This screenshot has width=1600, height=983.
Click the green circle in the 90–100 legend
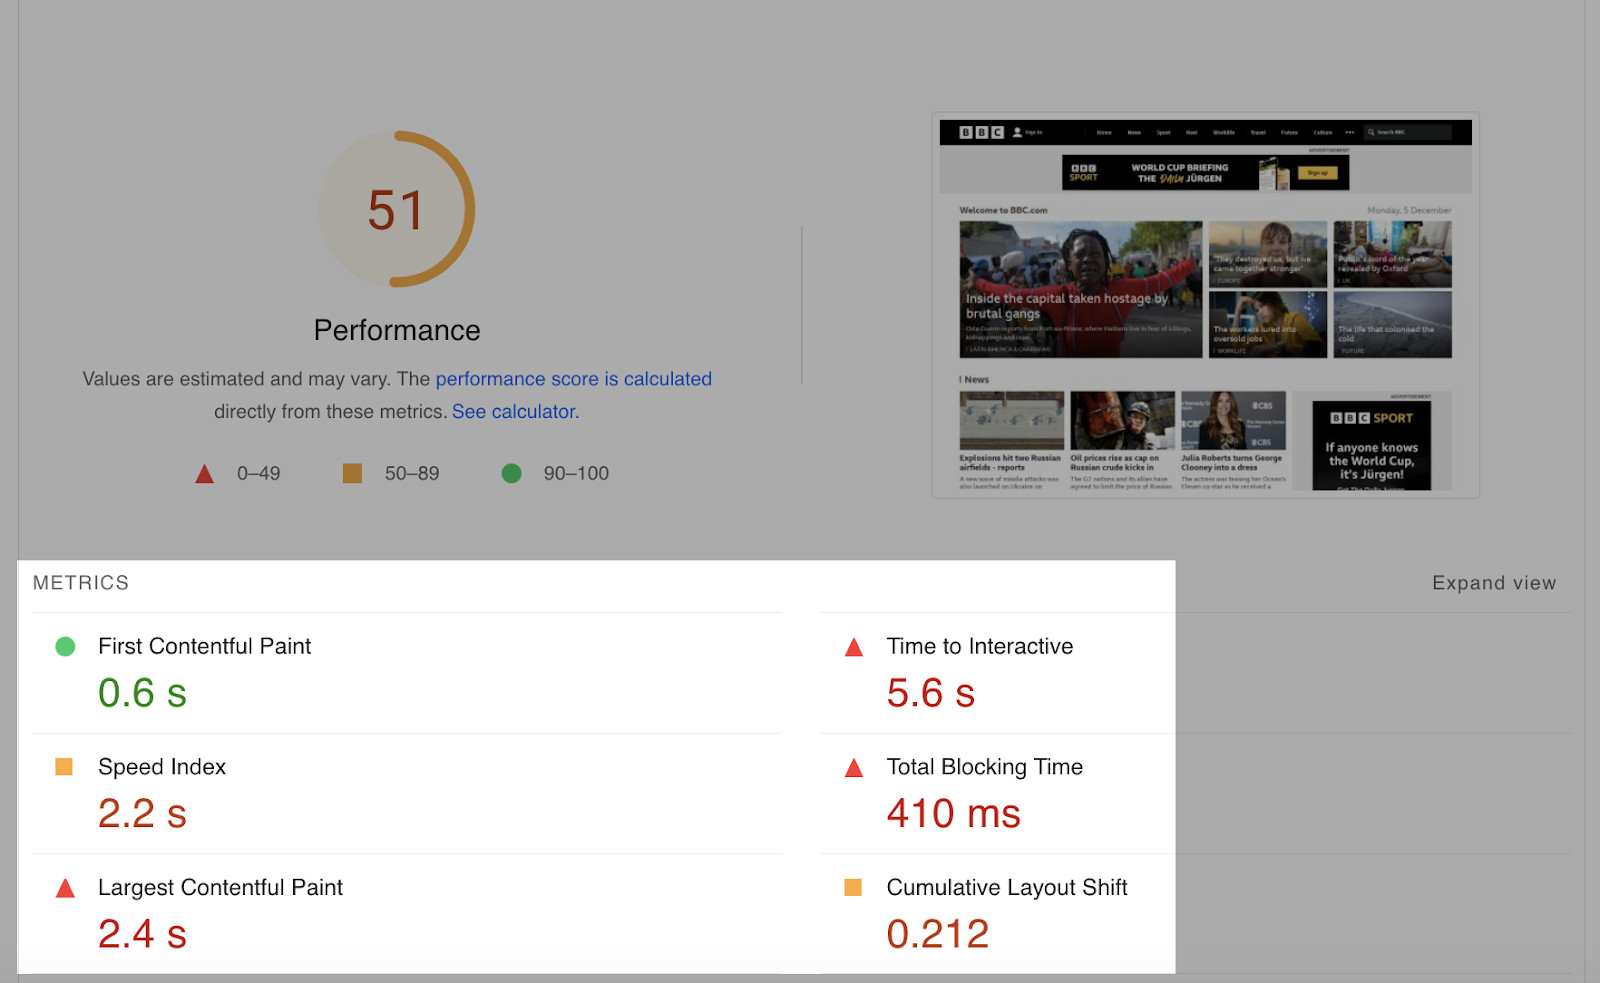tap(512, 473)
